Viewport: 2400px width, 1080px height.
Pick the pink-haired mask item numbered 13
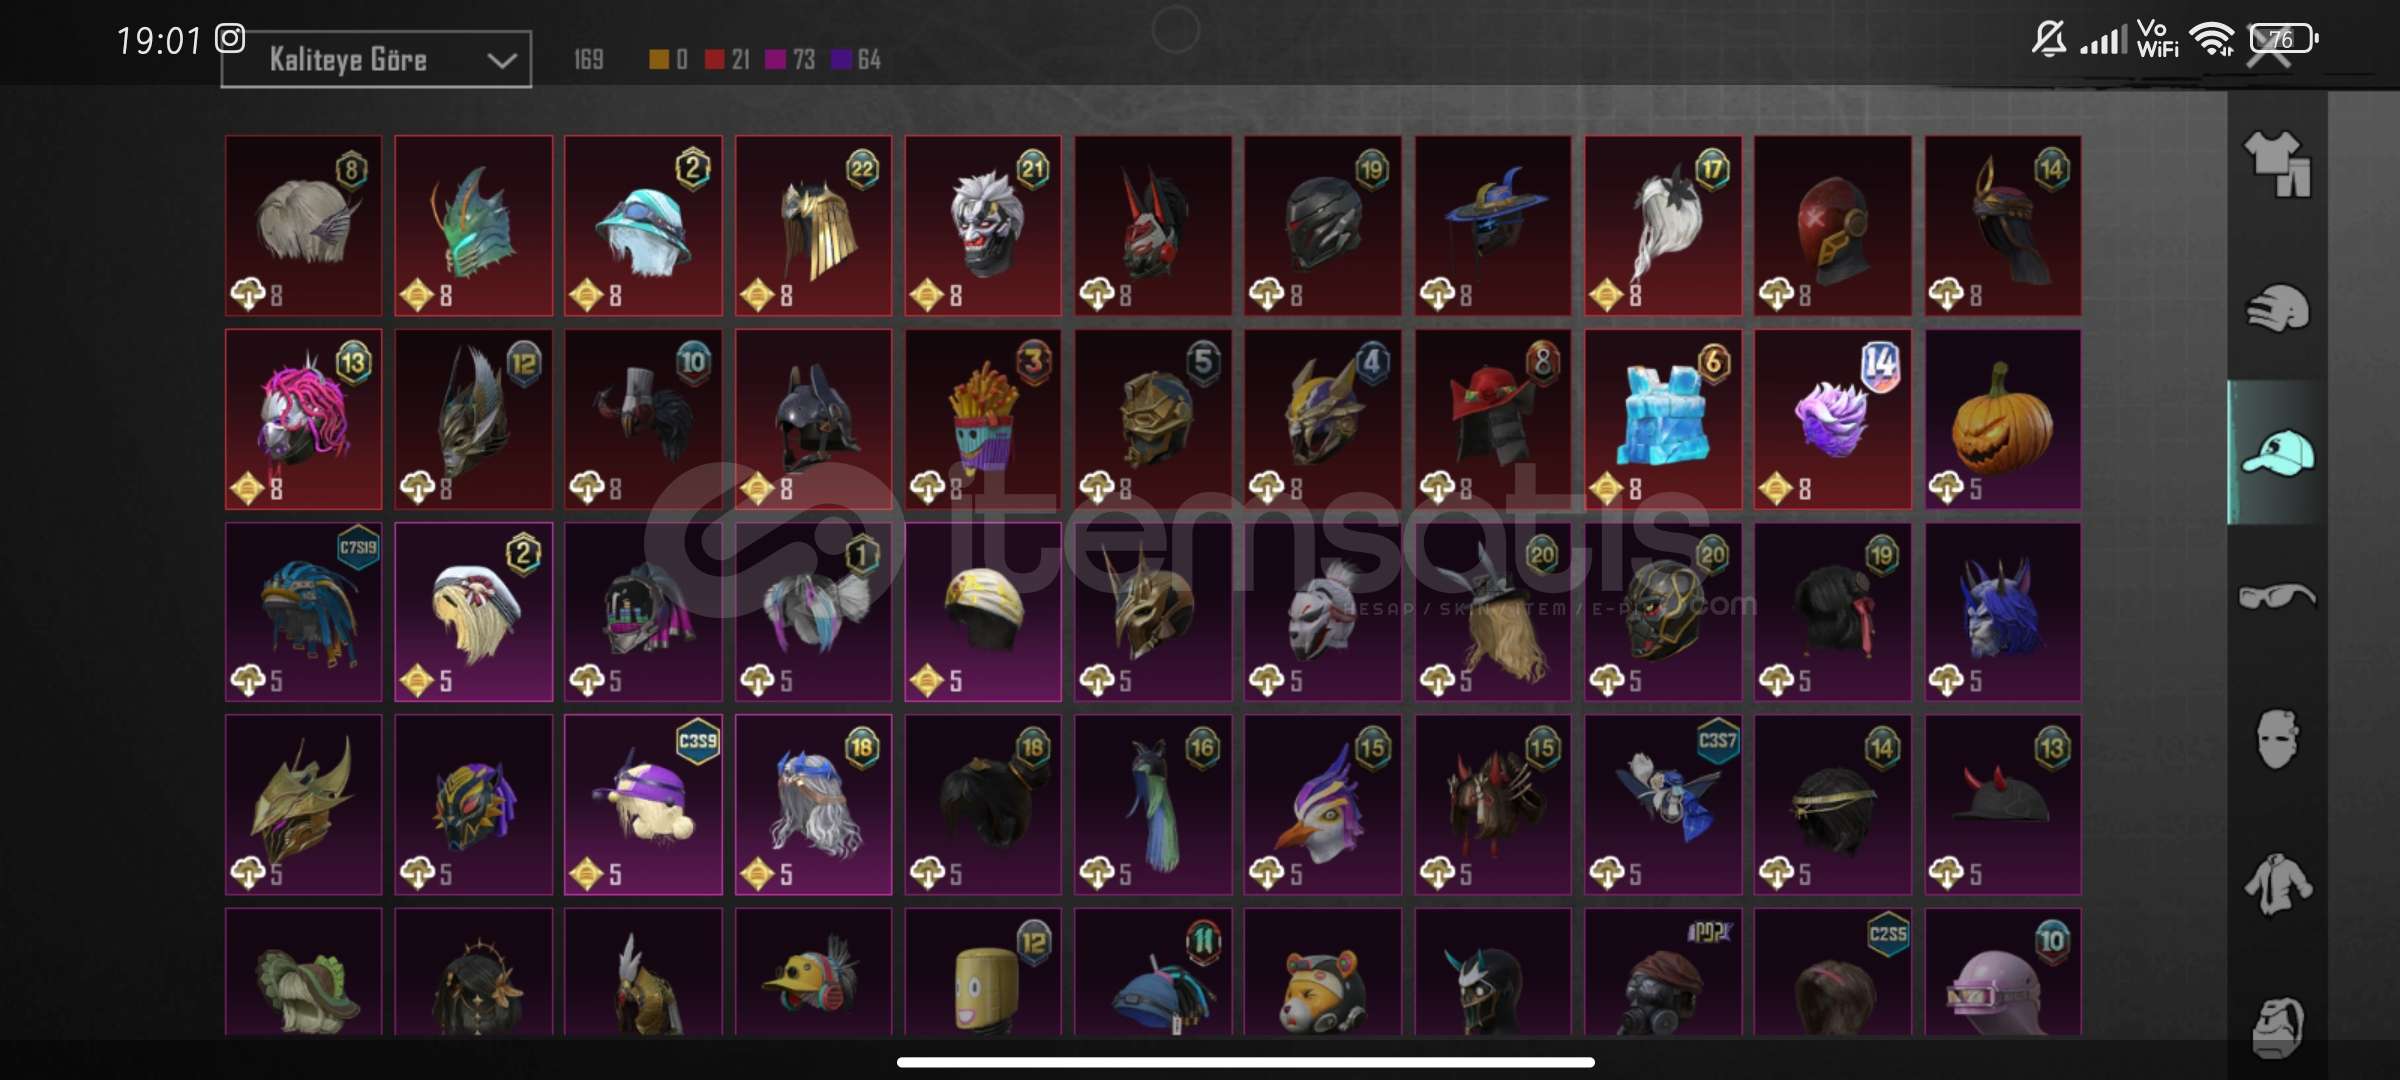tap(303, 419)
